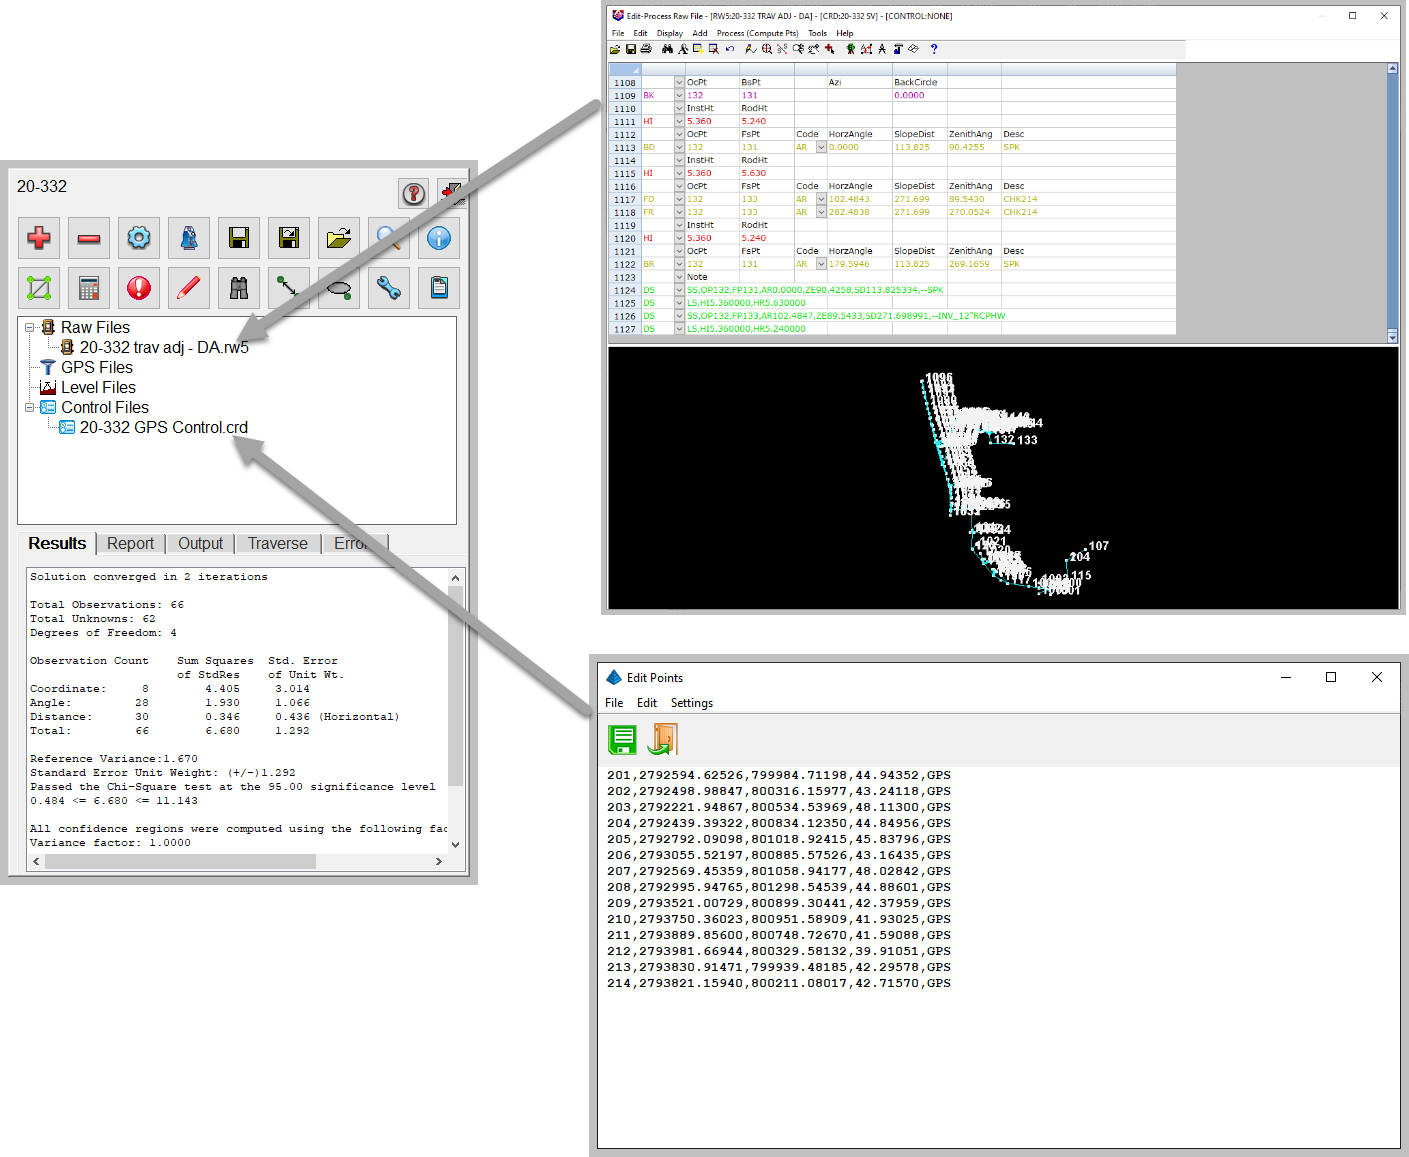Open the AR code dropdown on row 1113

822,147
